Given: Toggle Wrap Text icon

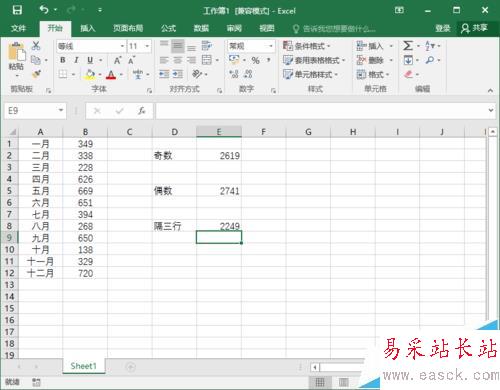Looking at the screenshot, I should [x=207, y=46].
